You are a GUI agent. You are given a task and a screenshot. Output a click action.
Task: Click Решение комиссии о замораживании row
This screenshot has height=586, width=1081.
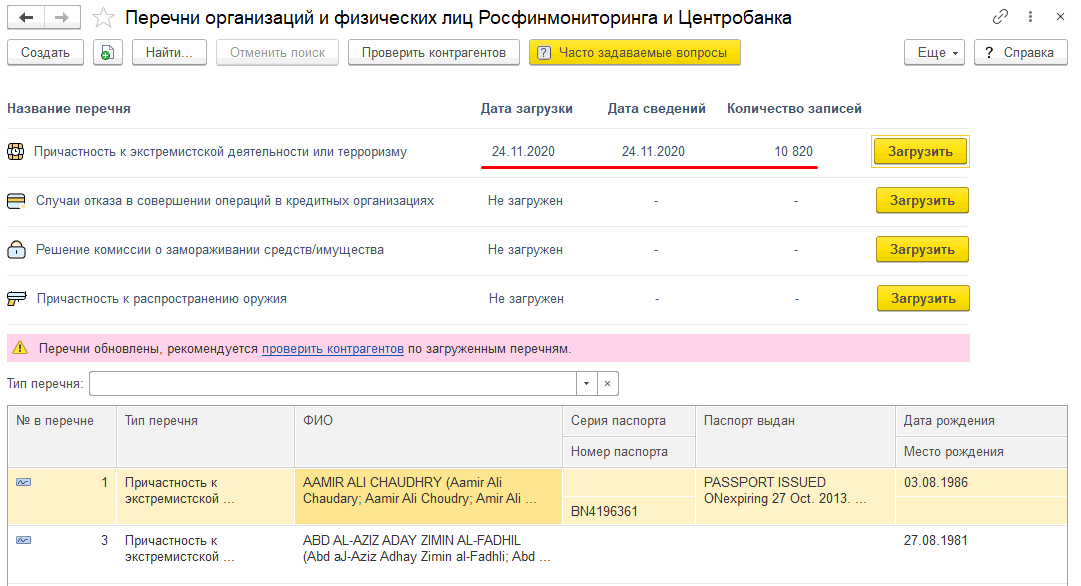(x=210, y=250)
